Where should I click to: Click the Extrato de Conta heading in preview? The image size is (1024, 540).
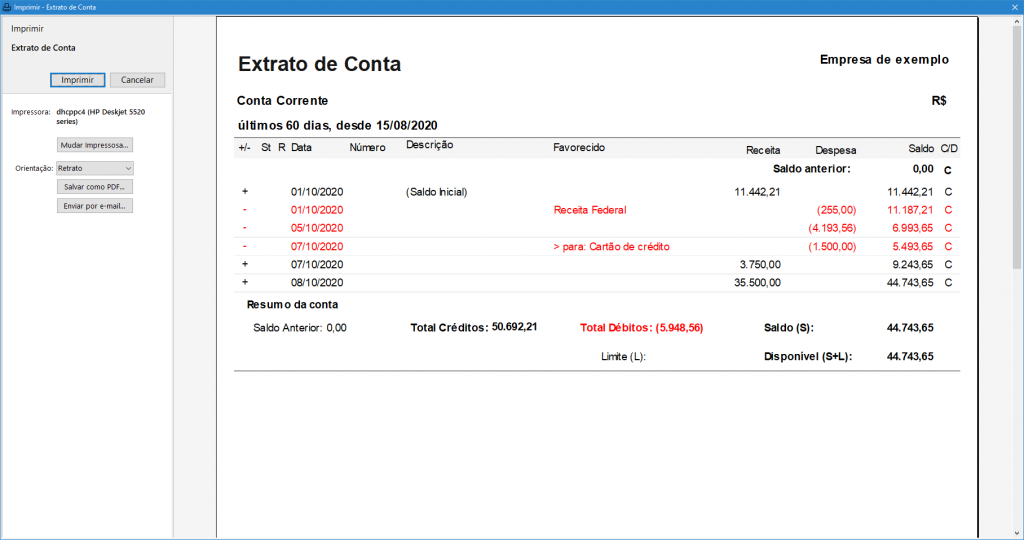click(x=319, y=65)
